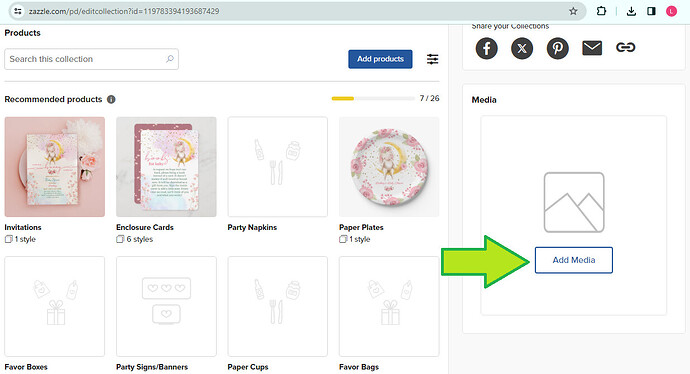Click the zazzle.com URL in address bar
The width and height of the screenshot is (690, 374).
click(x=124, y=11)
